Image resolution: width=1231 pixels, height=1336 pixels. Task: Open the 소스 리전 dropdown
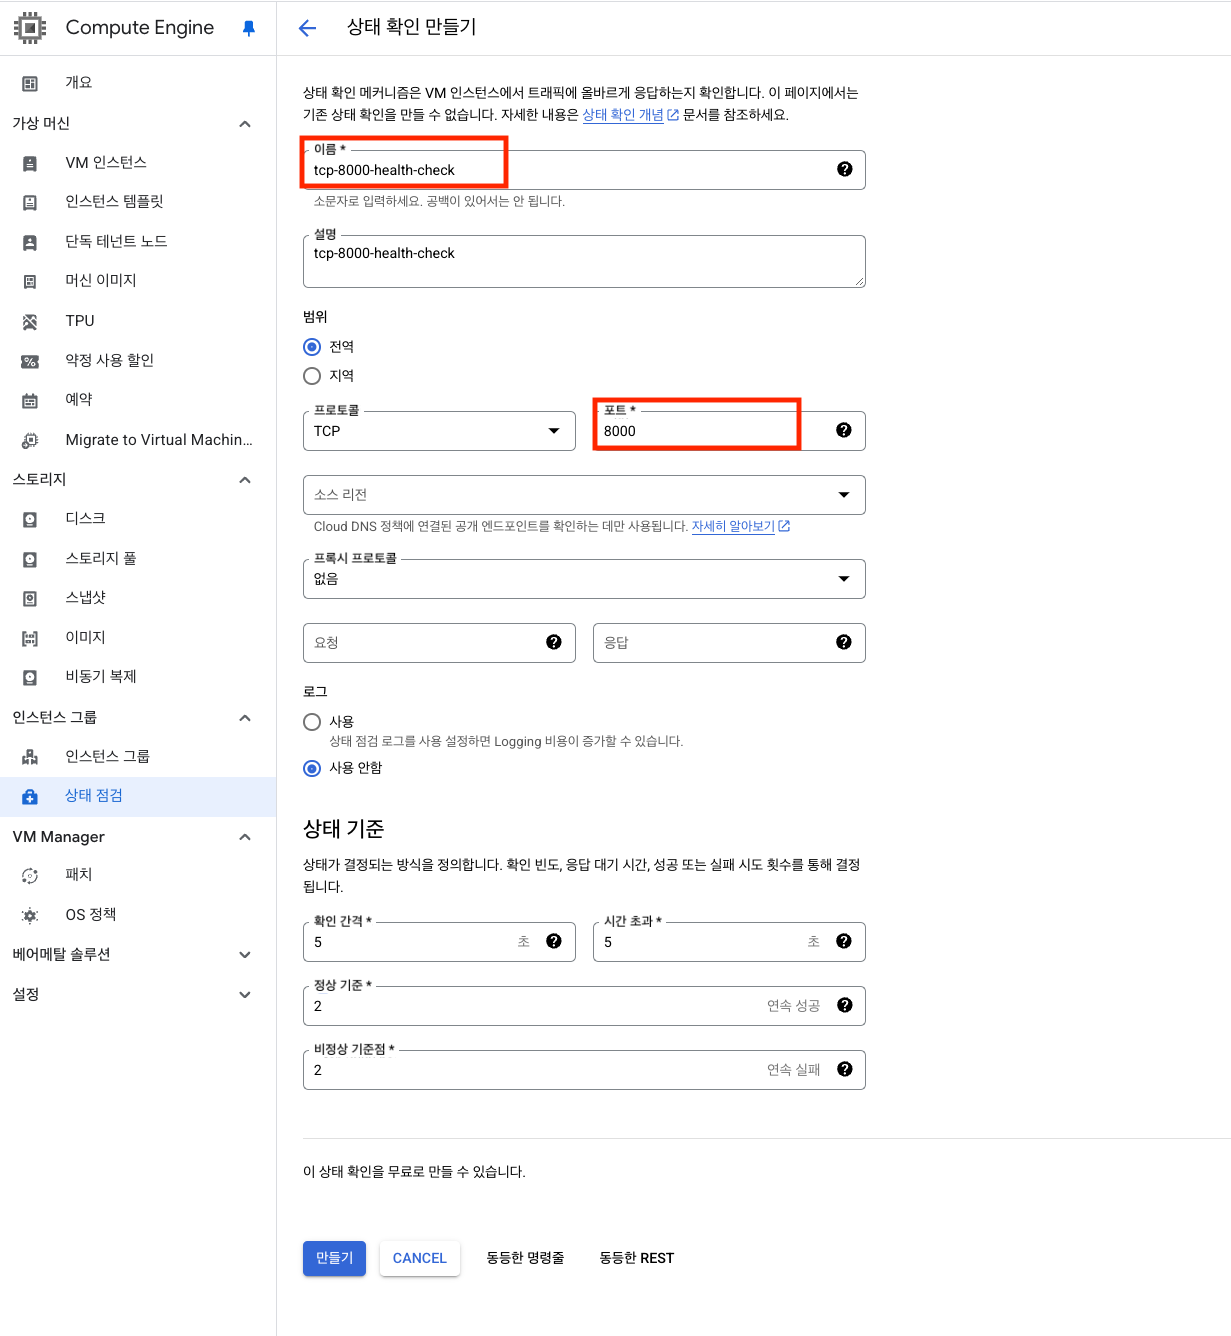pos(584,495)
